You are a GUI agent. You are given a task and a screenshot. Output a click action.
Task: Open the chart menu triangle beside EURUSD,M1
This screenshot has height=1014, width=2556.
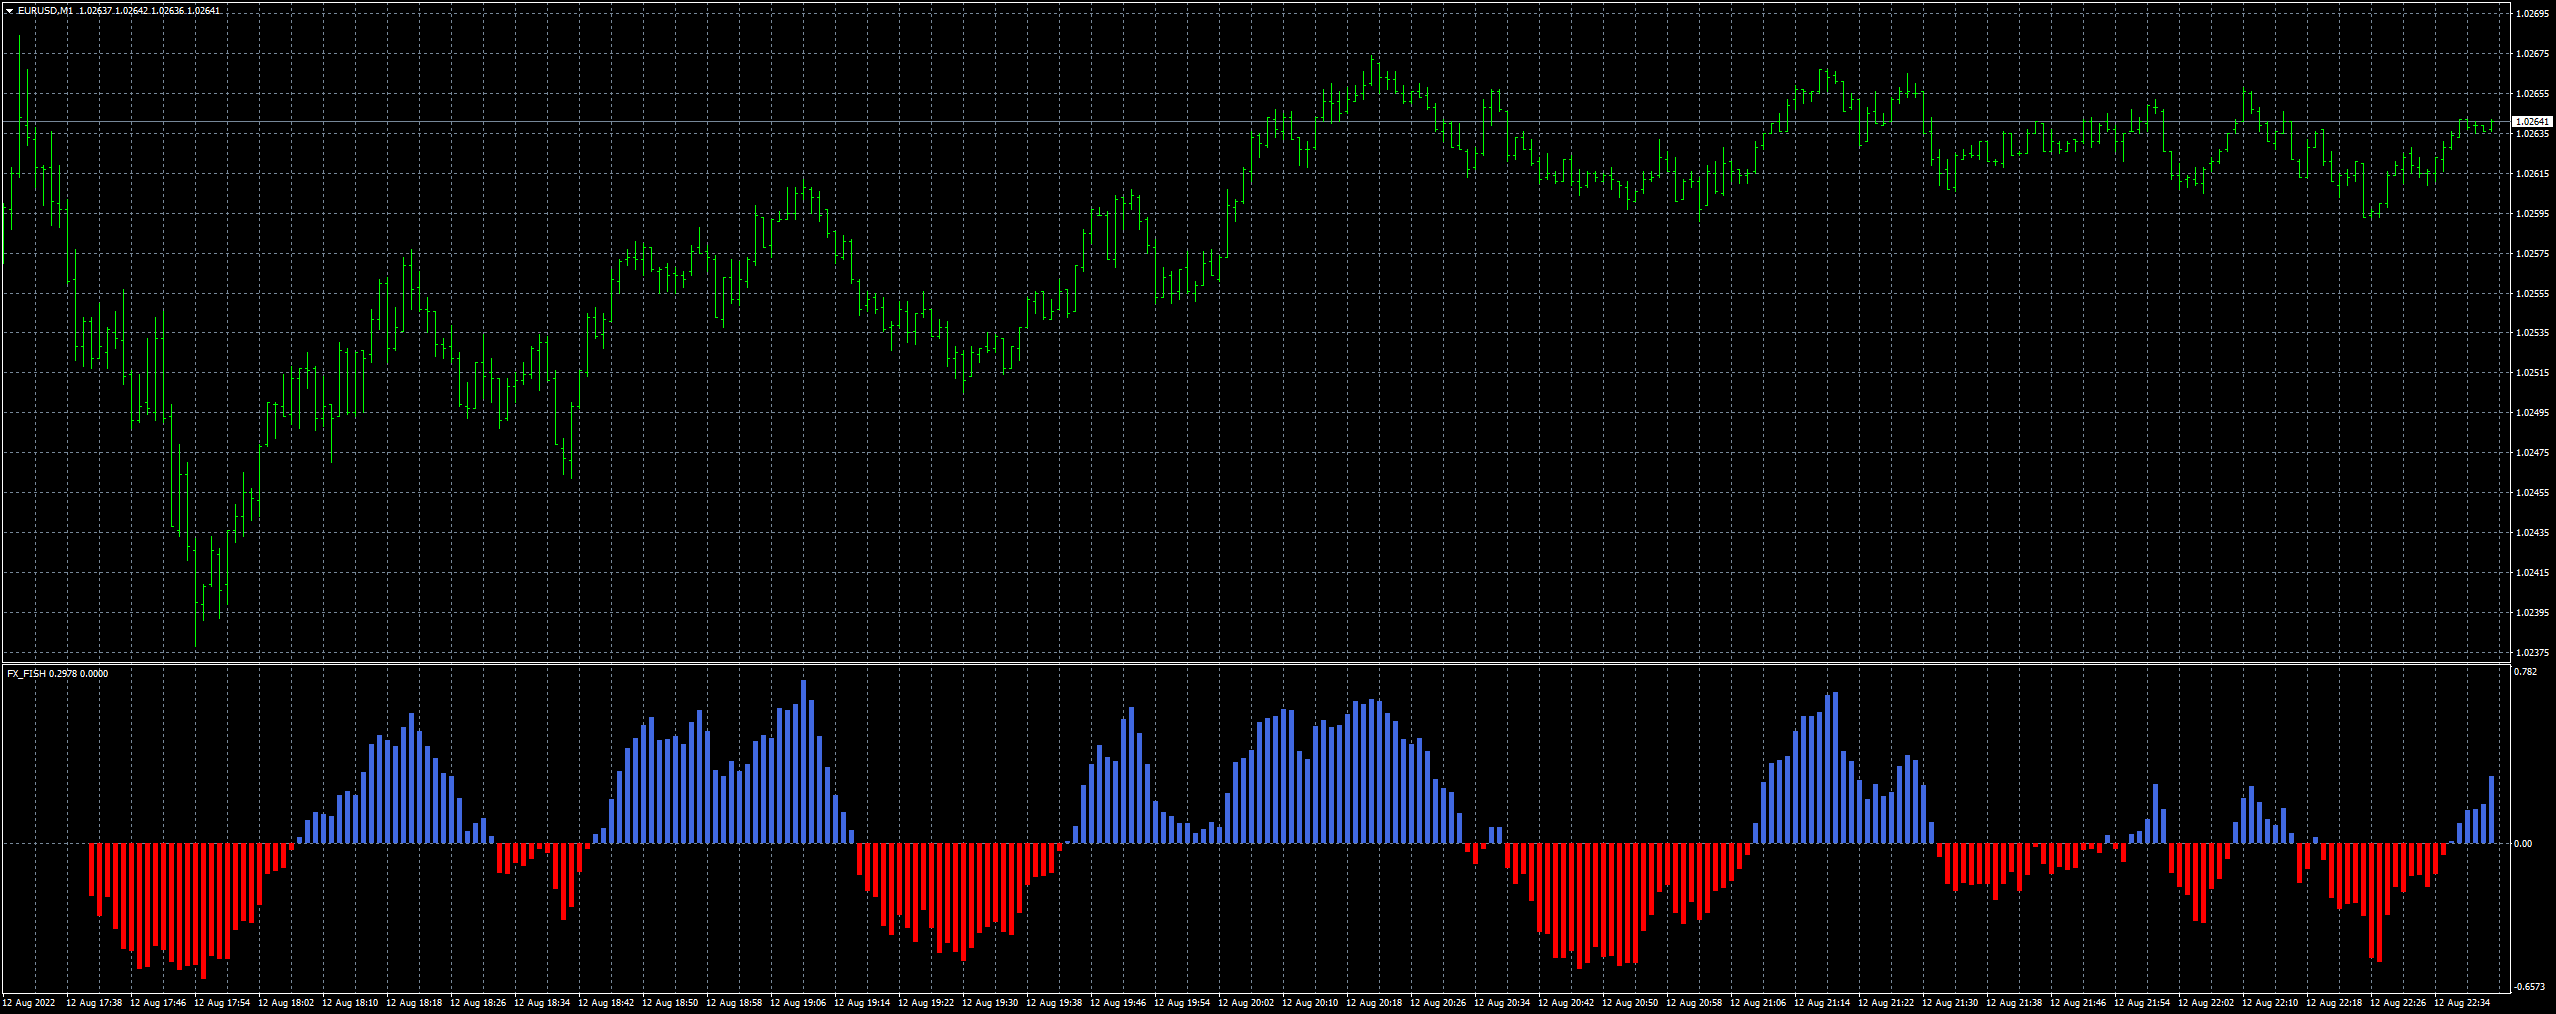click(x=9, y=11)
